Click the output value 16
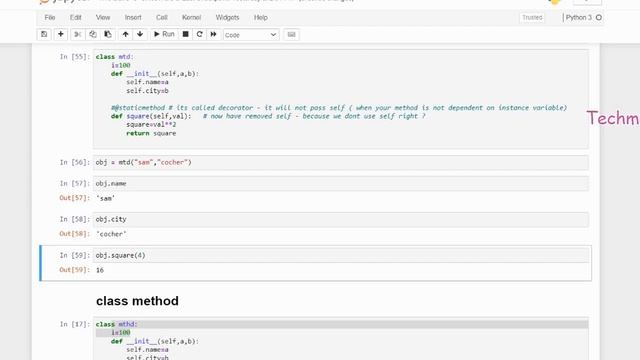Viewport: 640px width, 360px height. click(100, 270)
